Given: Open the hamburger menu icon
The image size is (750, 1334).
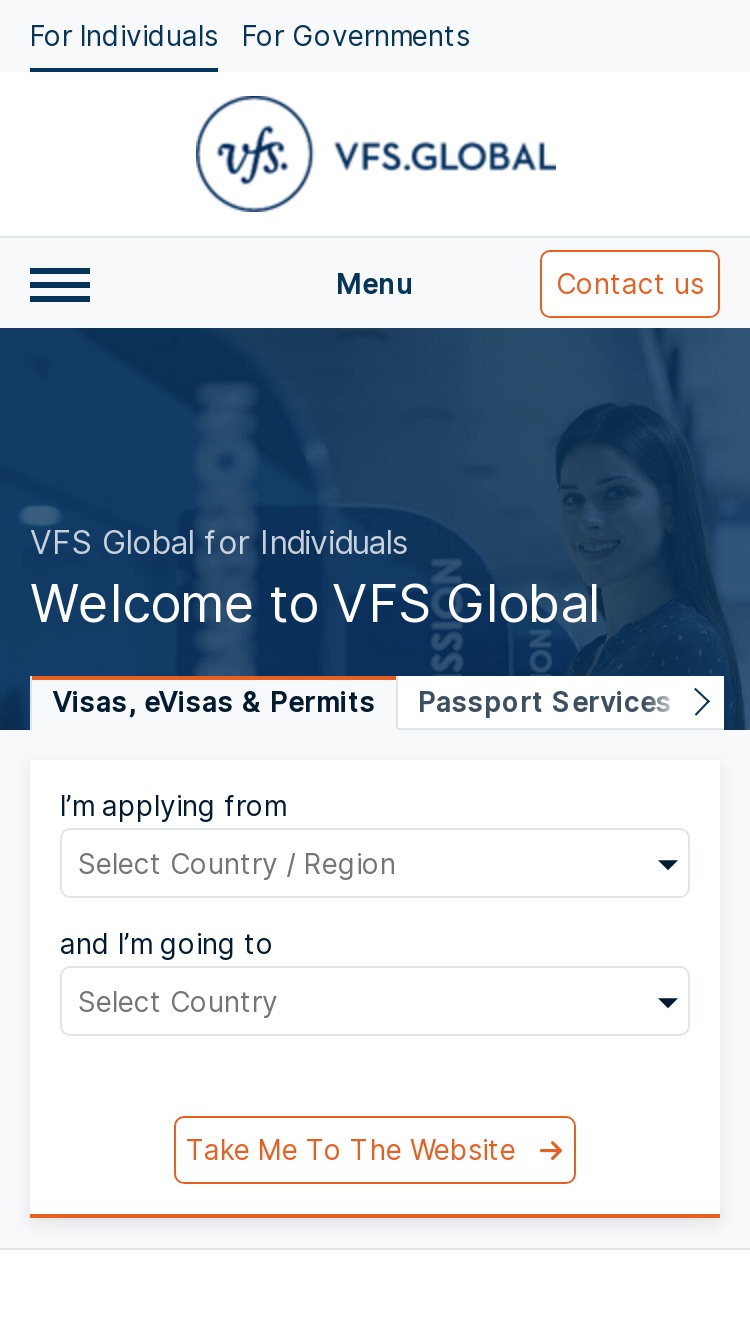Looking at the screenshot, I should click(60, 285).
